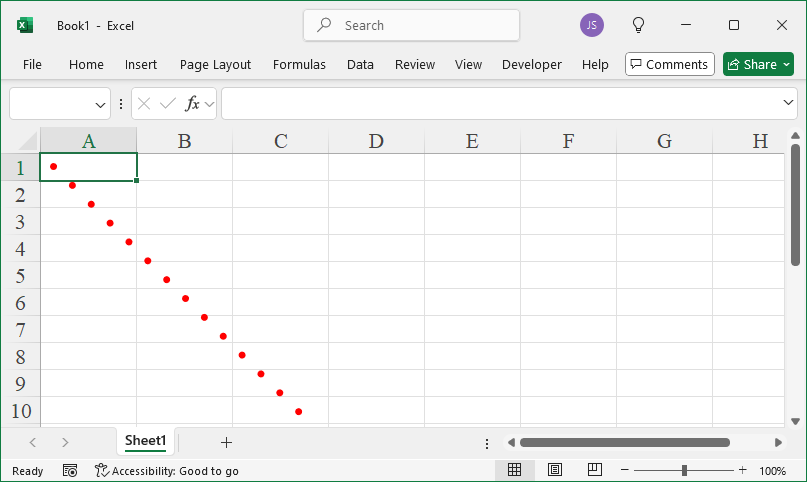The height and width of the screenshot is (482, 807).
Task: Switch to Page Break Preview icon
Action: (x=594, y=470)
